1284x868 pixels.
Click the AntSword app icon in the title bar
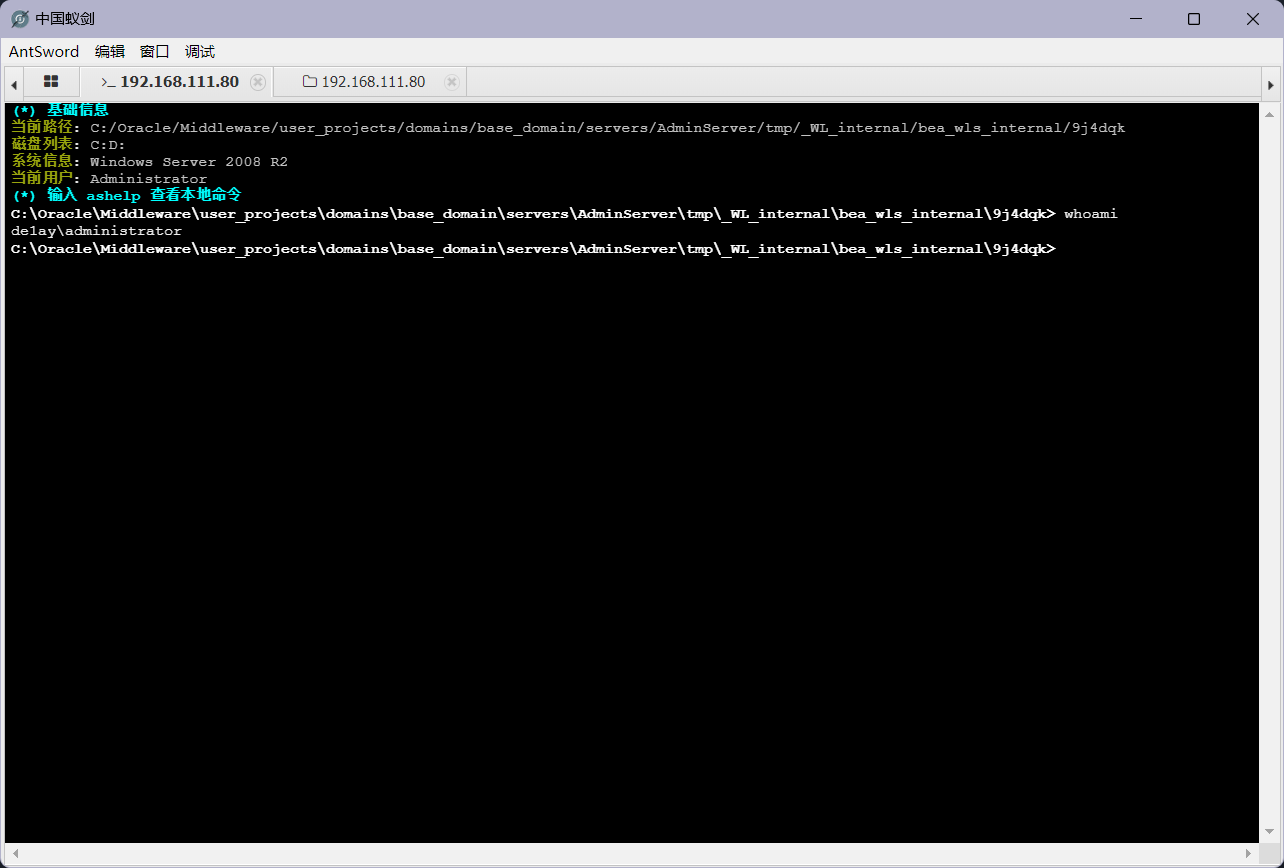point(20,19)
